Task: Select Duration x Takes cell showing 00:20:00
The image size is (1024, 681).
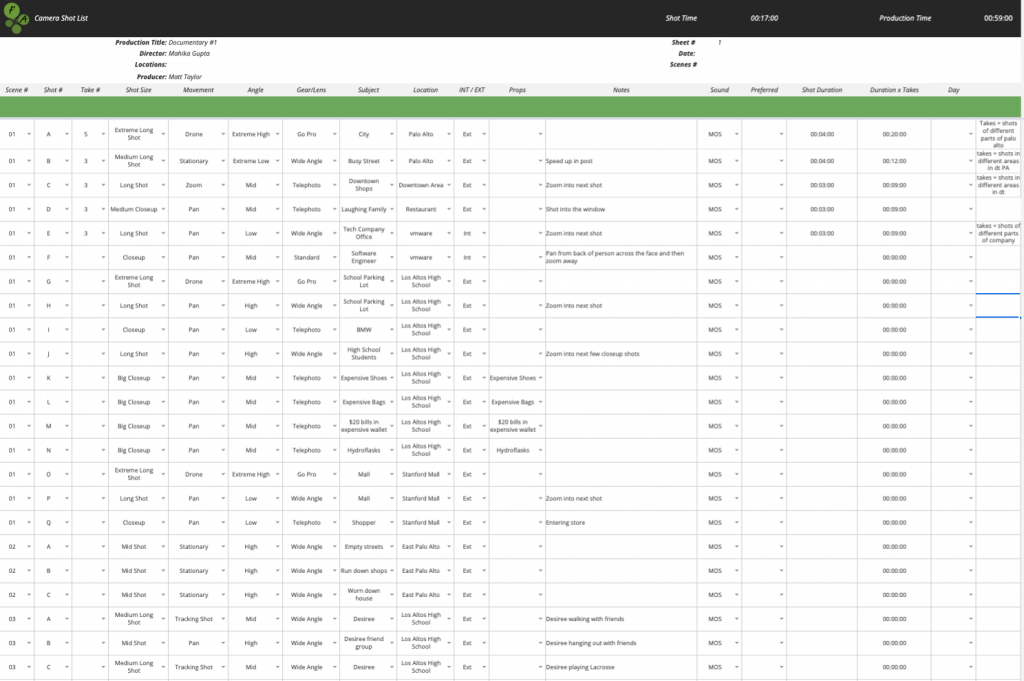Action: (892, 133)
